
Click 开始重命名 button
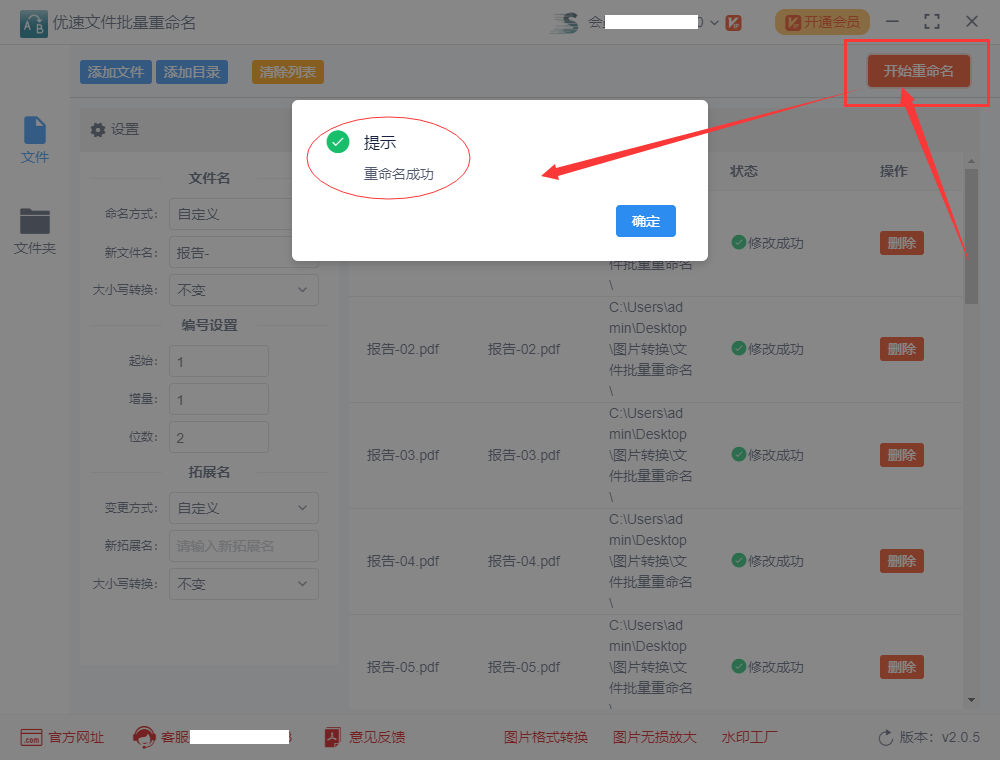tap(918, 71)
